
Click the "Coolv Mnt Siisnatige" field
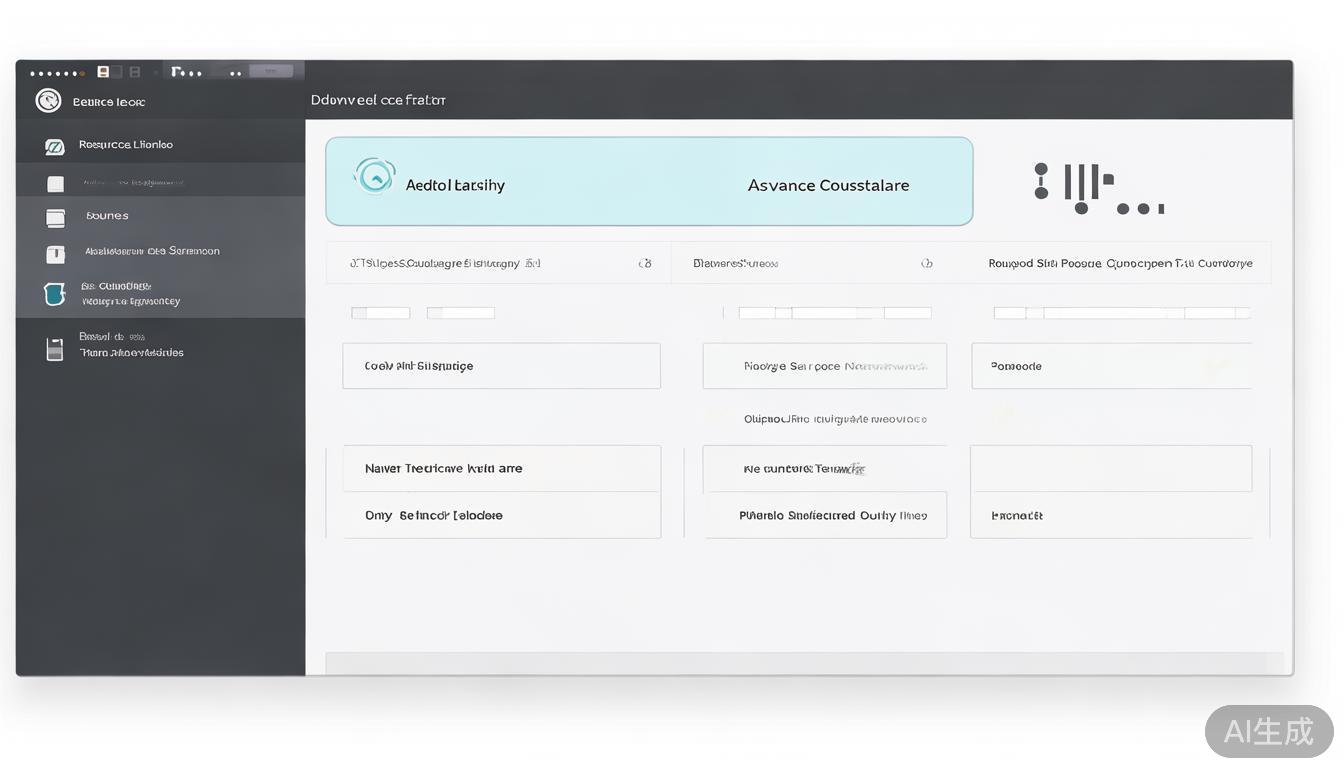tap(501, 366)
